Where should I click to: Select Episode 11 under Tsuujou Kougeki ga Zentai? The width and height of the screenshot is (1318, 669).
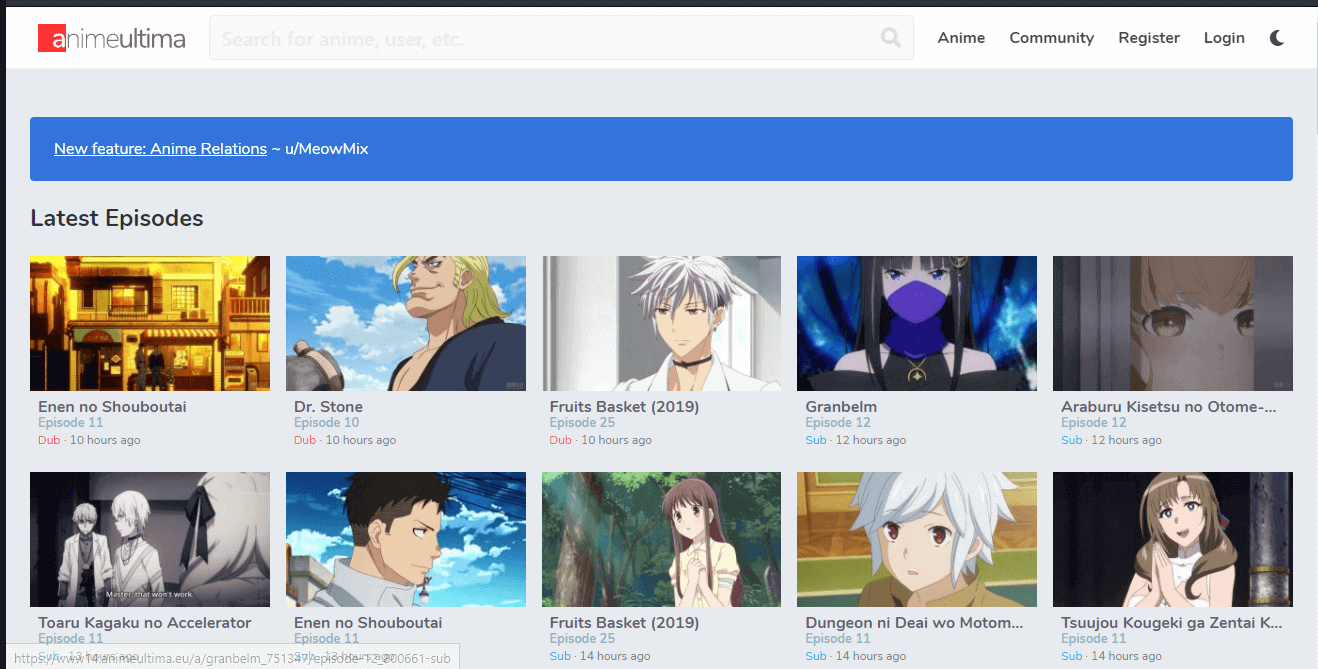pyautogui.click(x=1093, y=639)
